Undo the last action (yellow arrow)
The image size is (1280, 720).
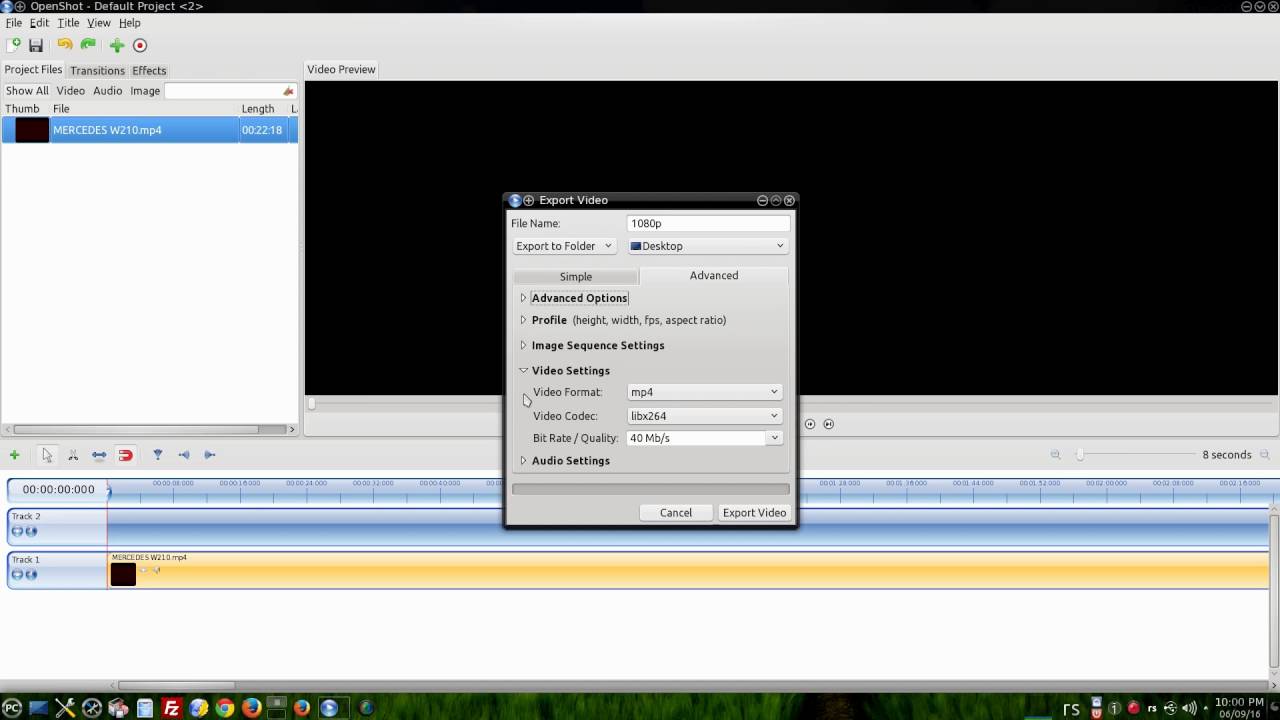point(65,45)
